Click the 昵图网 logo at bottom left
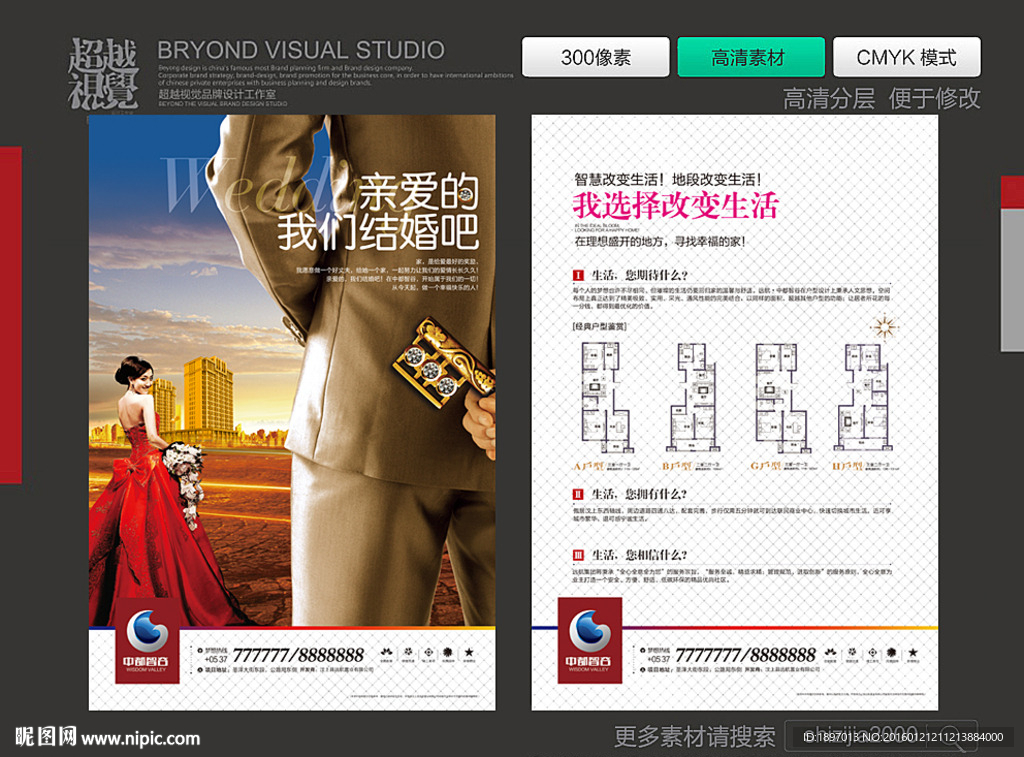The height and width of the screenshot is (757, 1024). 46,737
